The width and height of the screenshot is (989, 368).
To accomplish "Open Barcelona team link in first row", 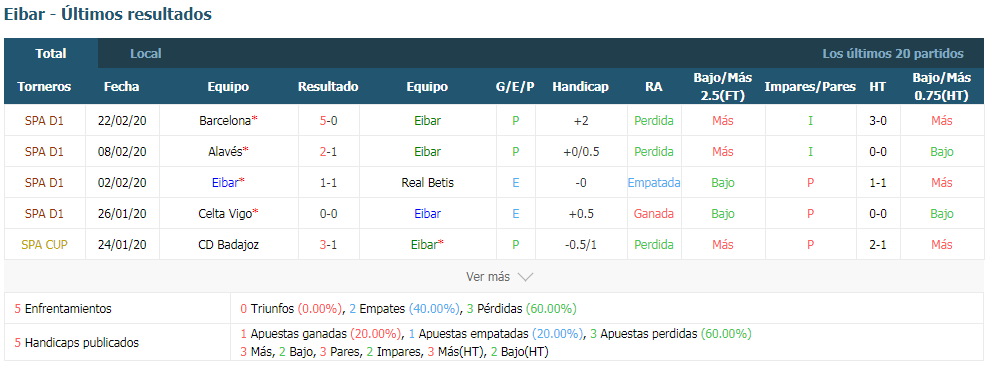I will 225,121.
